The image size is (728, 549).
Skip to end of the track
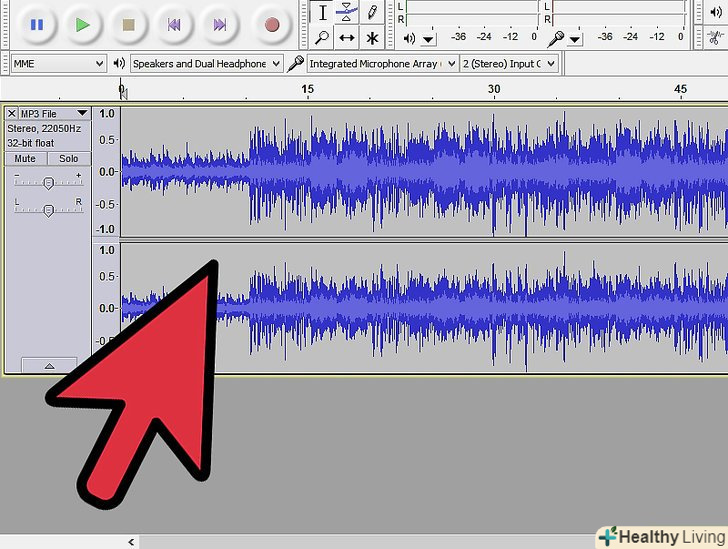(220, 24)
